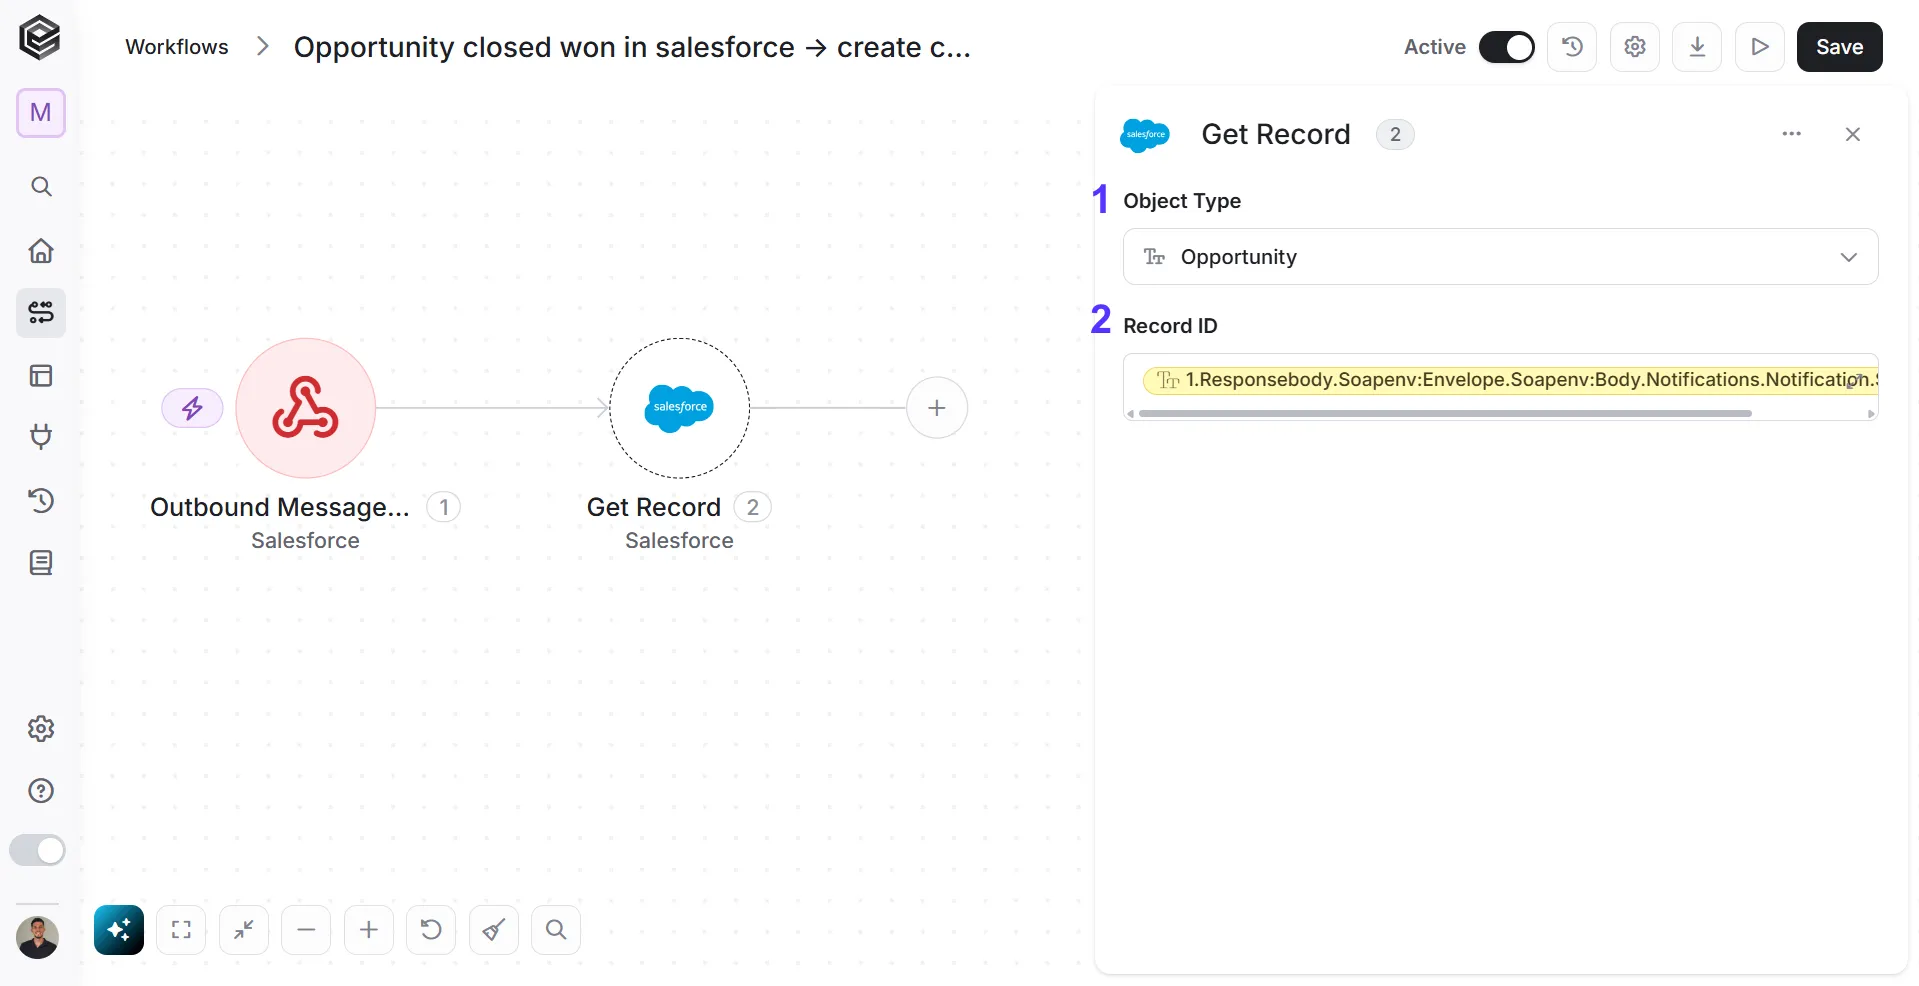1919x986 pixels.
Task: Open the M workspace avatar
Action: (x=41, y=113)
